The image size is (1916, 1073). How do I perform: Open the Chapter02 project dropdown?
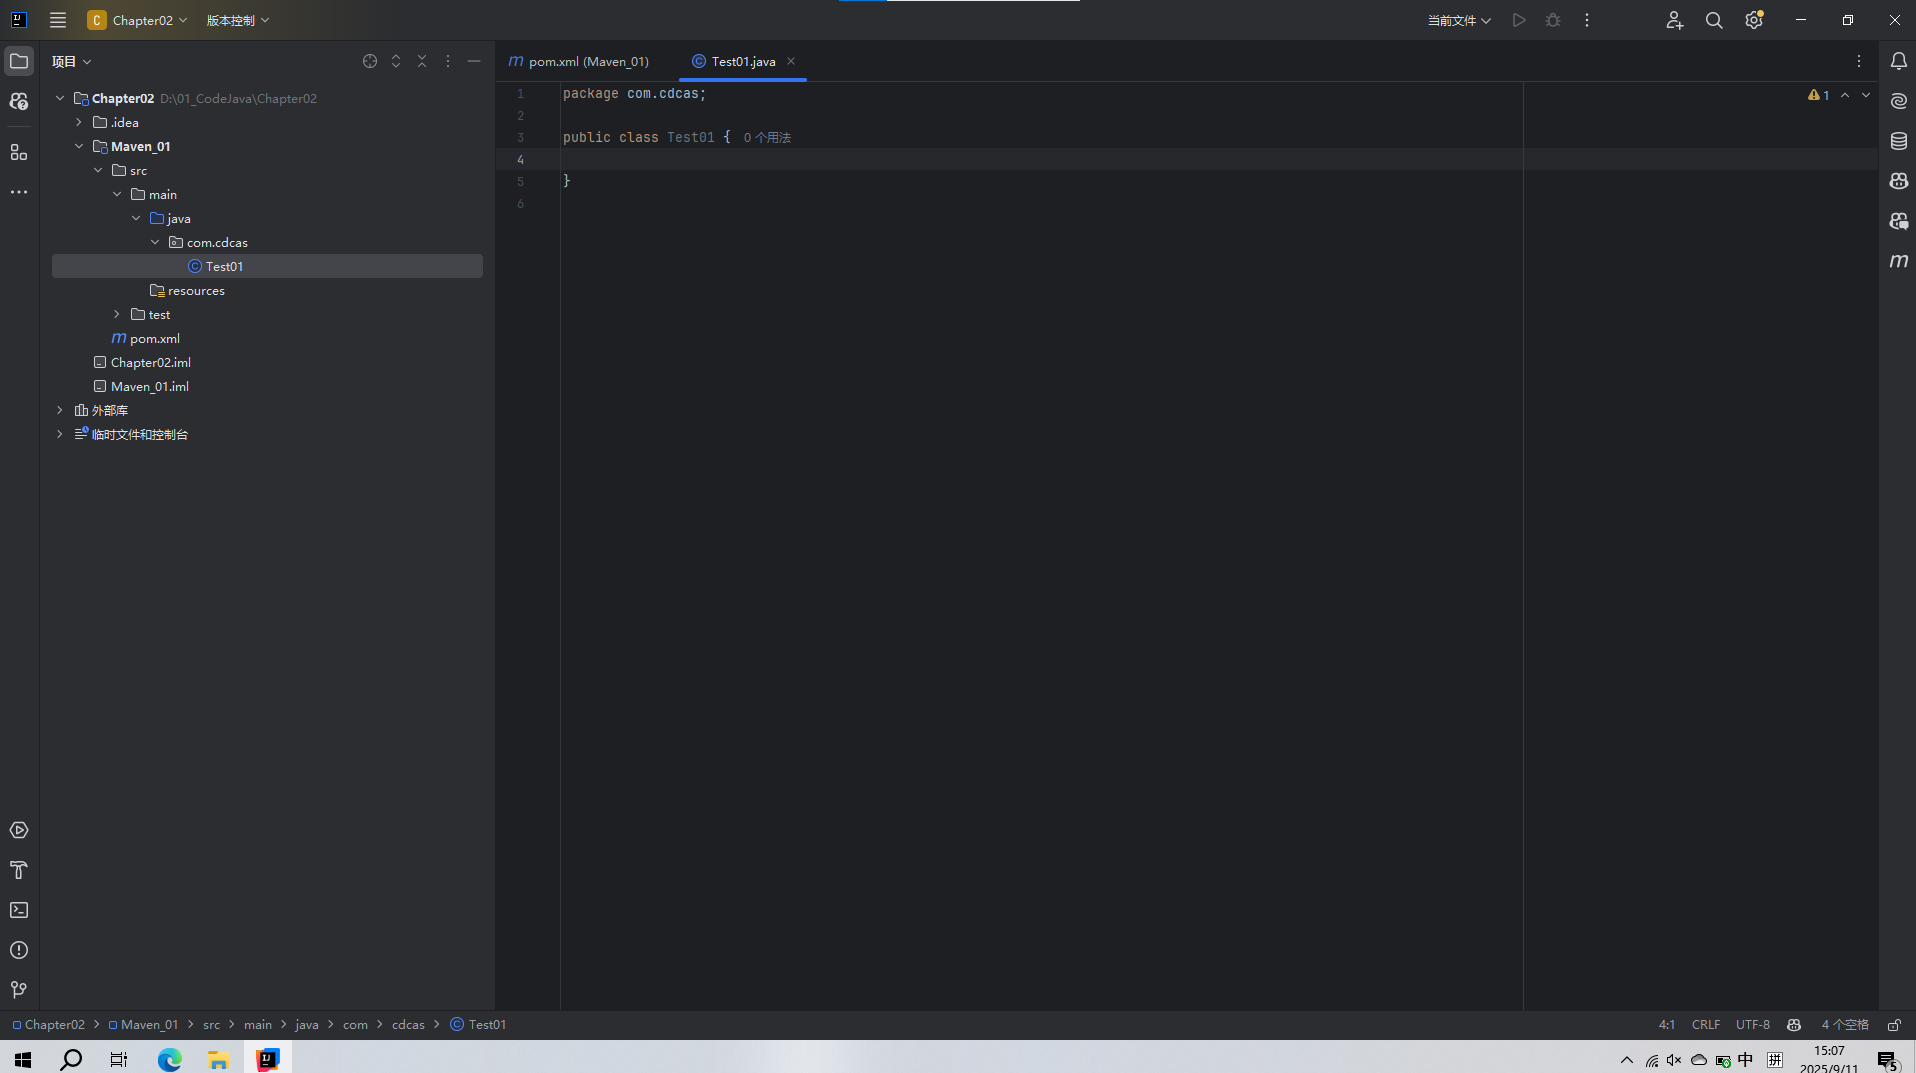[x=138, y=20]
